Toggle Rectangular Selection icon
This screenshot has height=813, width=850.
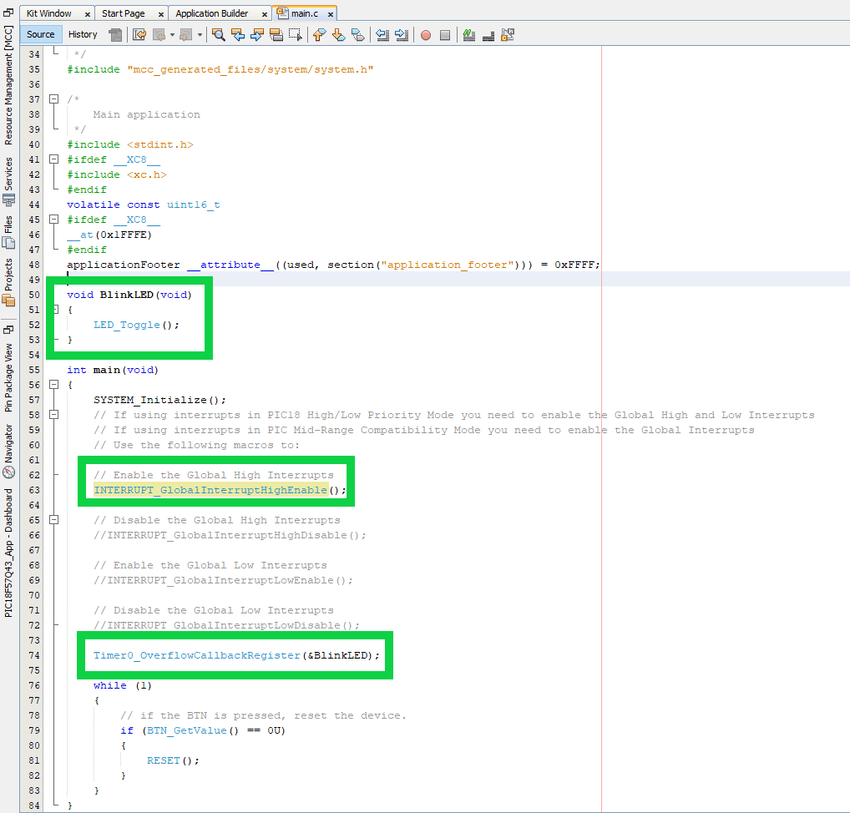point(295,35)
